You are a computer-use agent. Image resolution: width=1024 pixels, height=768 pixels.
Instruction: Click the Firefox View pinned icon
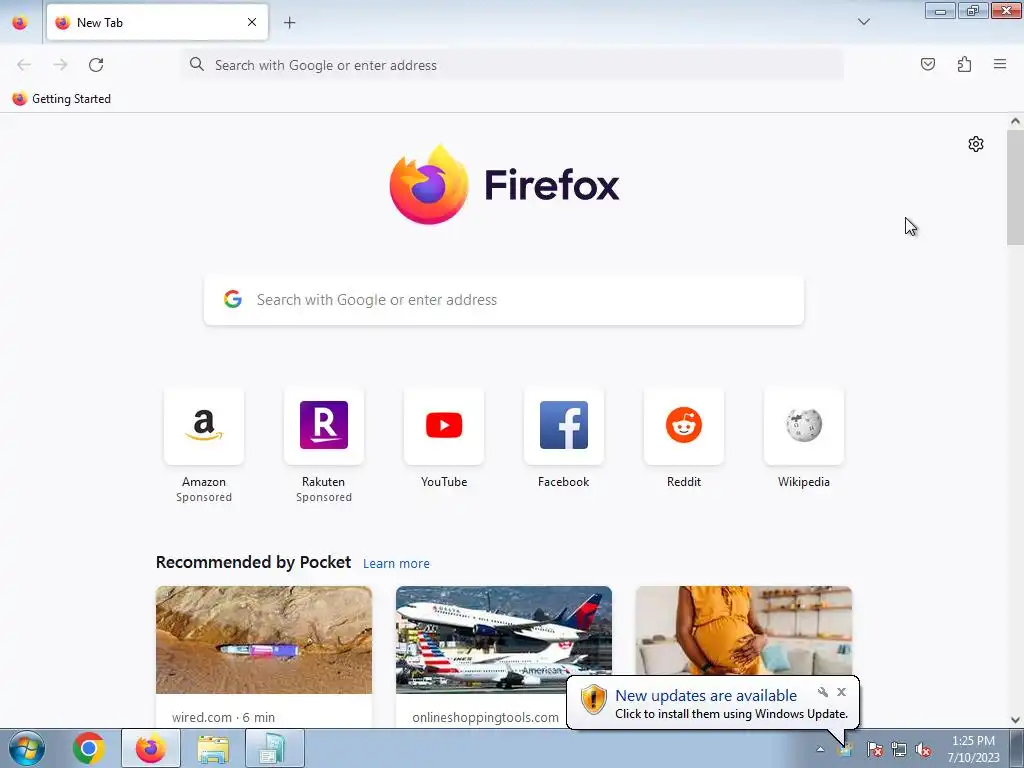pos(20,22)
